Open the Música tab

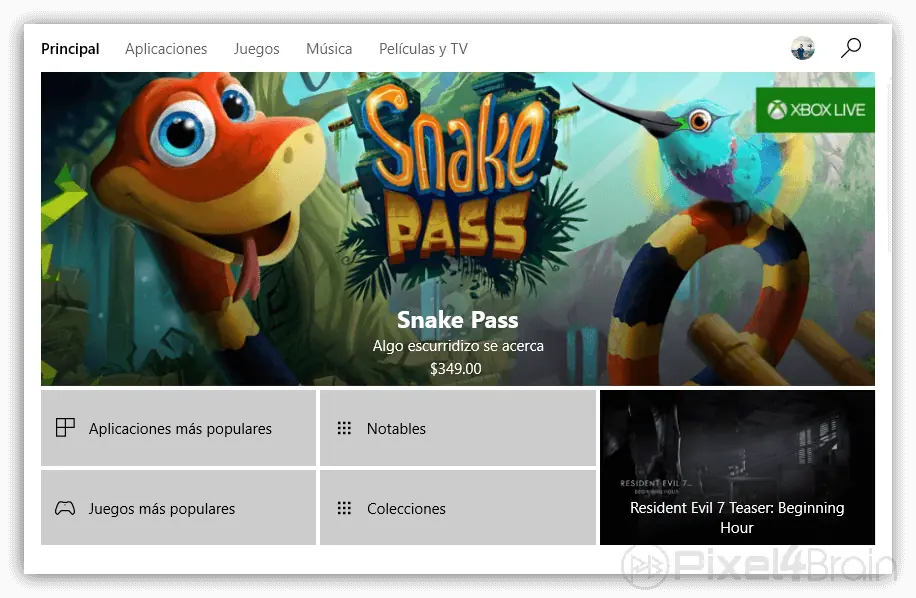tap(329, 48)
